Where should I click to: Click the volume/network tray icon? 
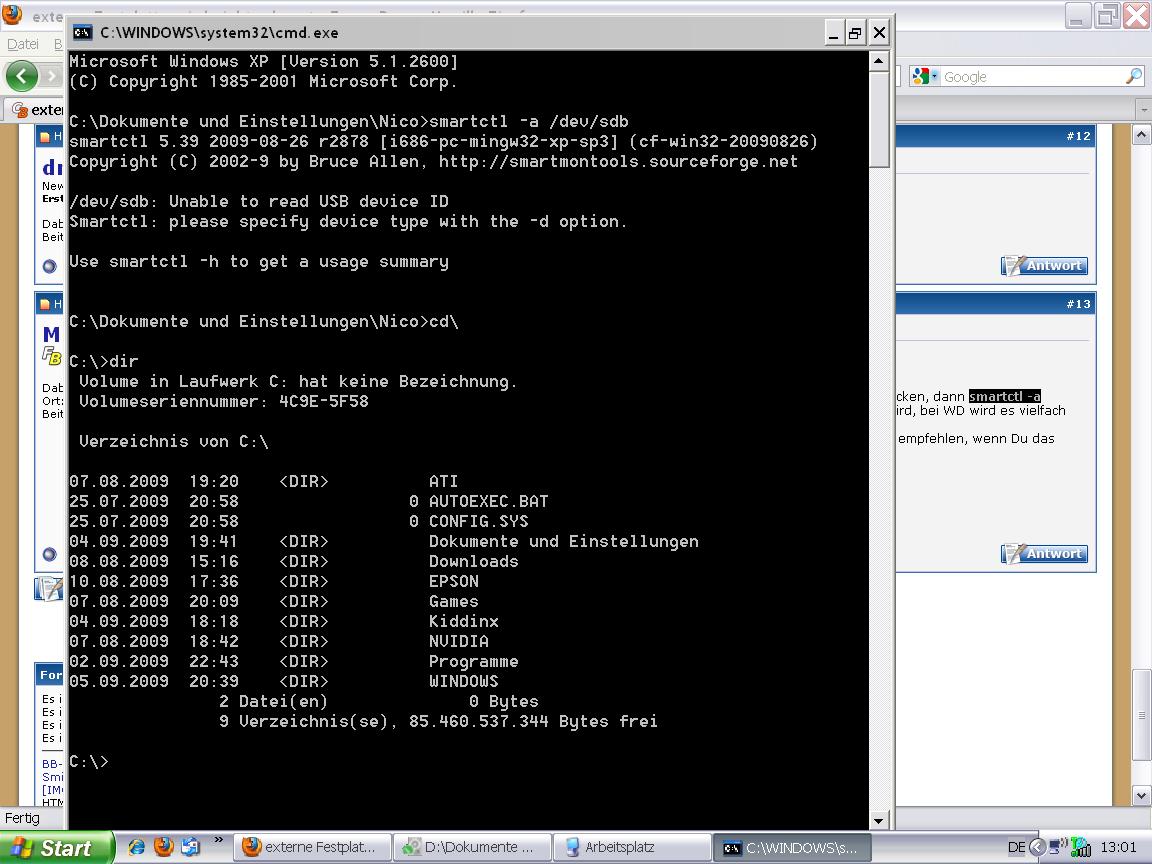coord(1058,846)
